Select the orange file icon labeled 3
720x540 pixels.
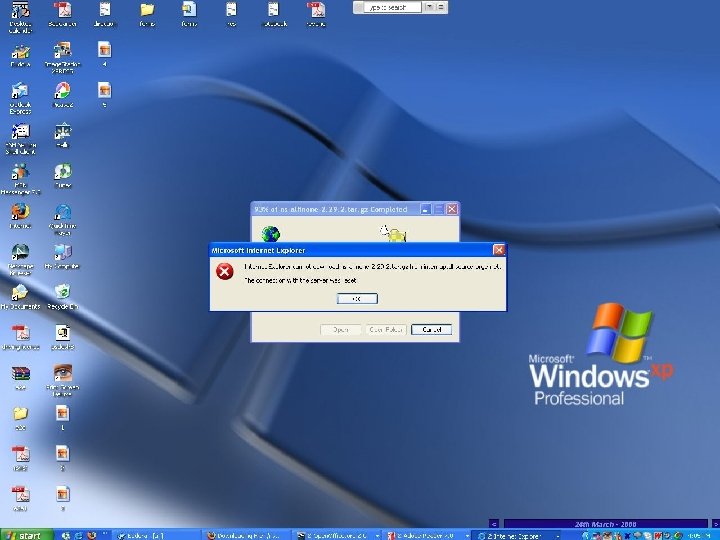62,495
